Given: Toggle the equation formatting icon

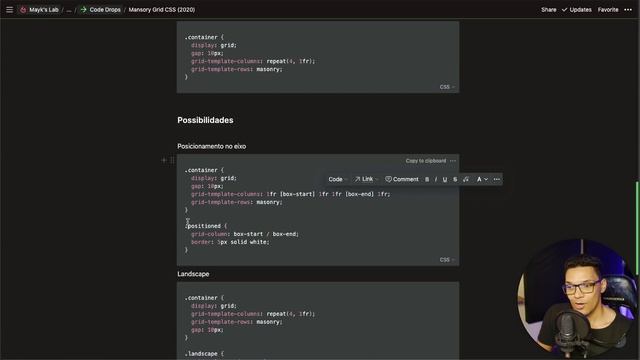Looking at the screenshot, I should pos(466,179).
